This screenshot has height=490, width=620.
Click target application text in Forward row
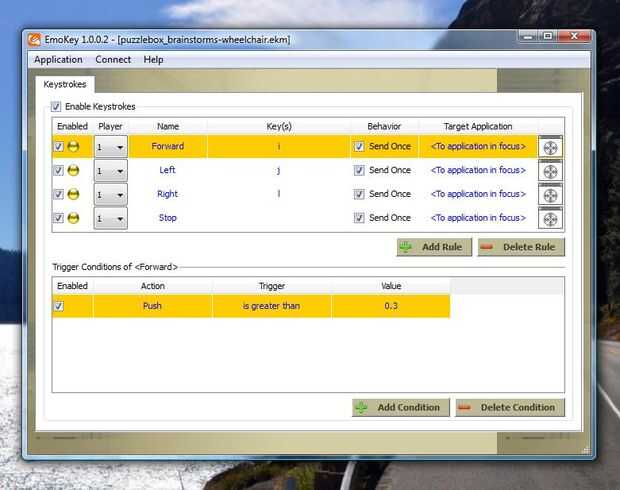pos(478,146)
